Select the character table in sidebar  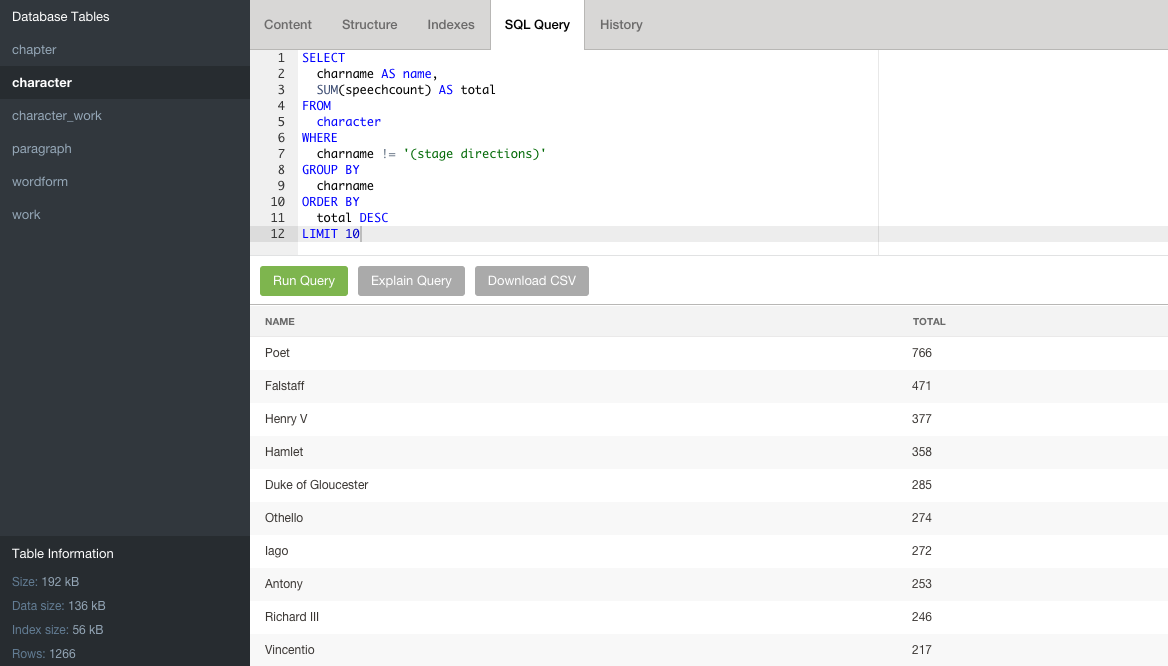pos(42,83)
